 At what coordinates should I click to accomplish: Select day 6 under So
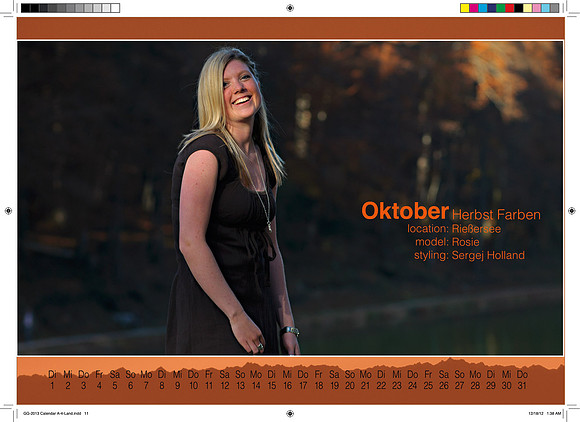coord(131,386)
